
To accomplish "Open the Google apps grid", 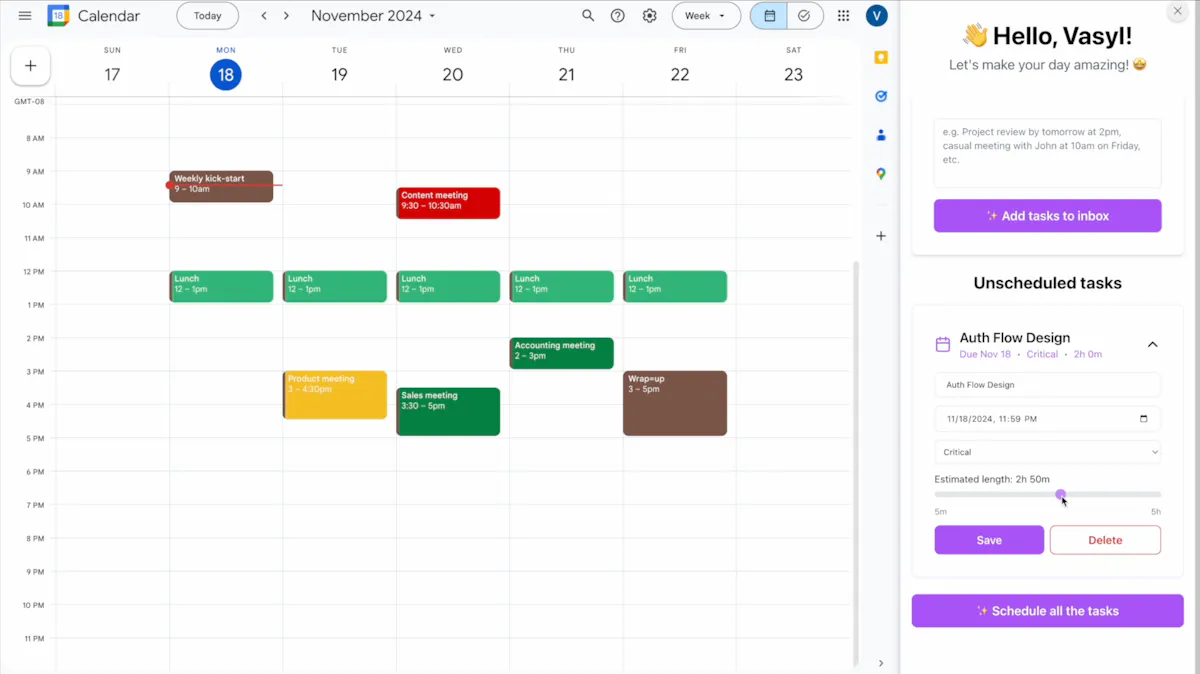I will click(x=843, y=16).
